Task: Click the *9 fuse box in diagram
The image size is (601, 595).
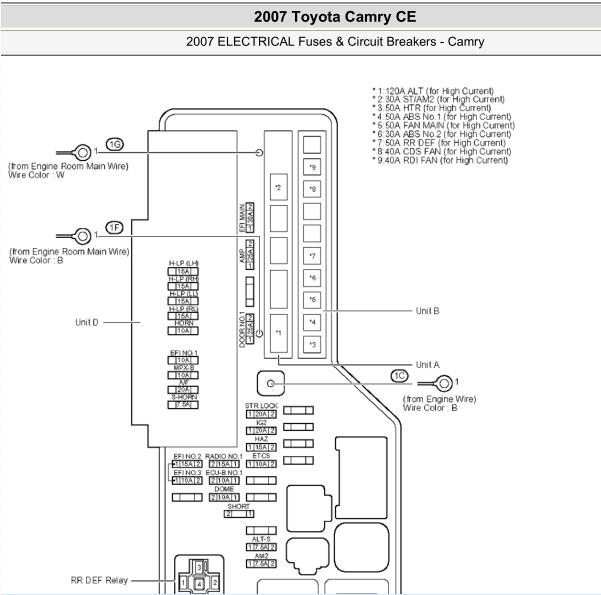Action: [x=312, y=167]
